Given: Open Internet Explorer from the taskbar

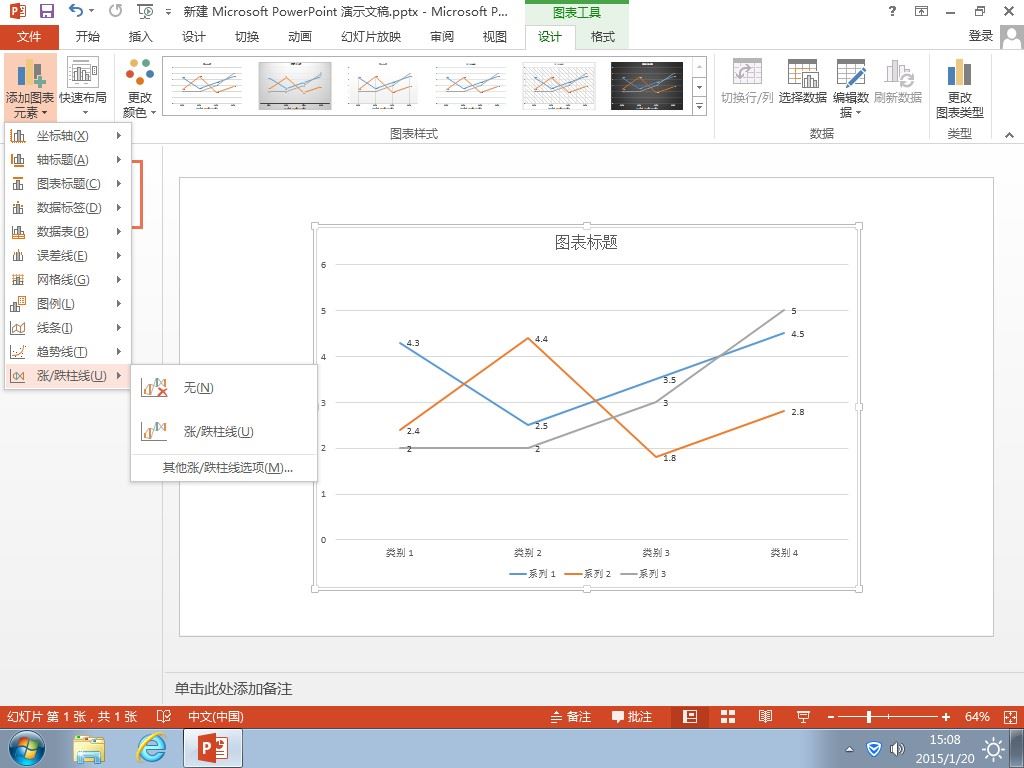Looking at the screenshot, I should coord(151,748).
